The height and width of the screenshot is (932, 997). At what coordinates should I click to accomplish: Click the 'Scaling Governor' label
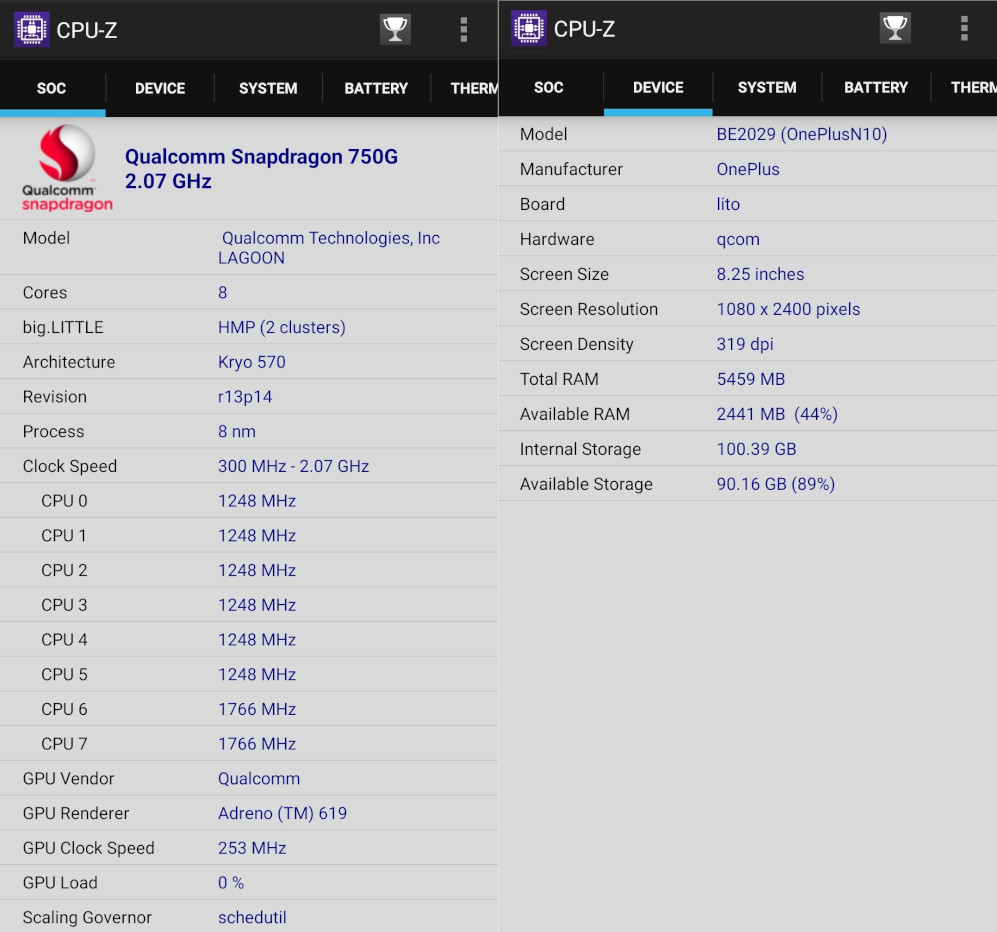point(87,917)
